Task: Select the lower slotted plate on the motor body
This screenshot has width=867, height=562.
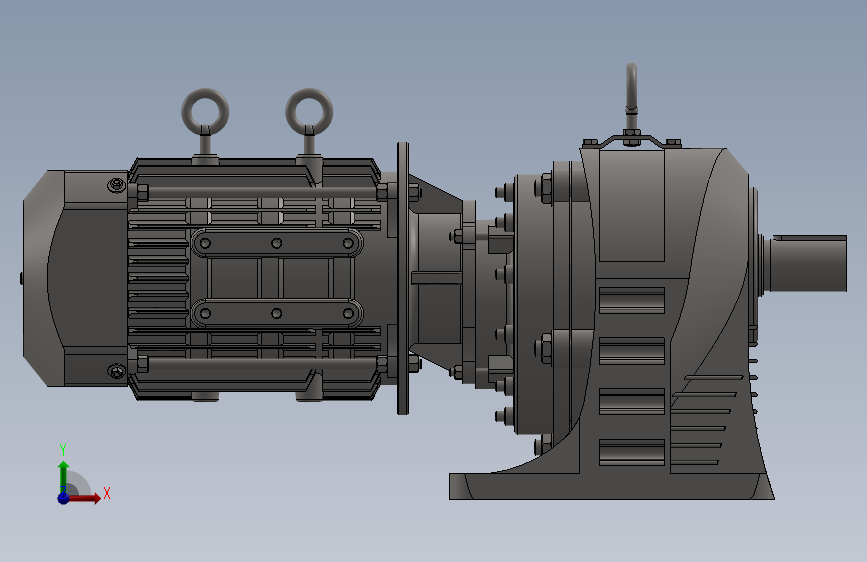Action: tap(277, 313)
